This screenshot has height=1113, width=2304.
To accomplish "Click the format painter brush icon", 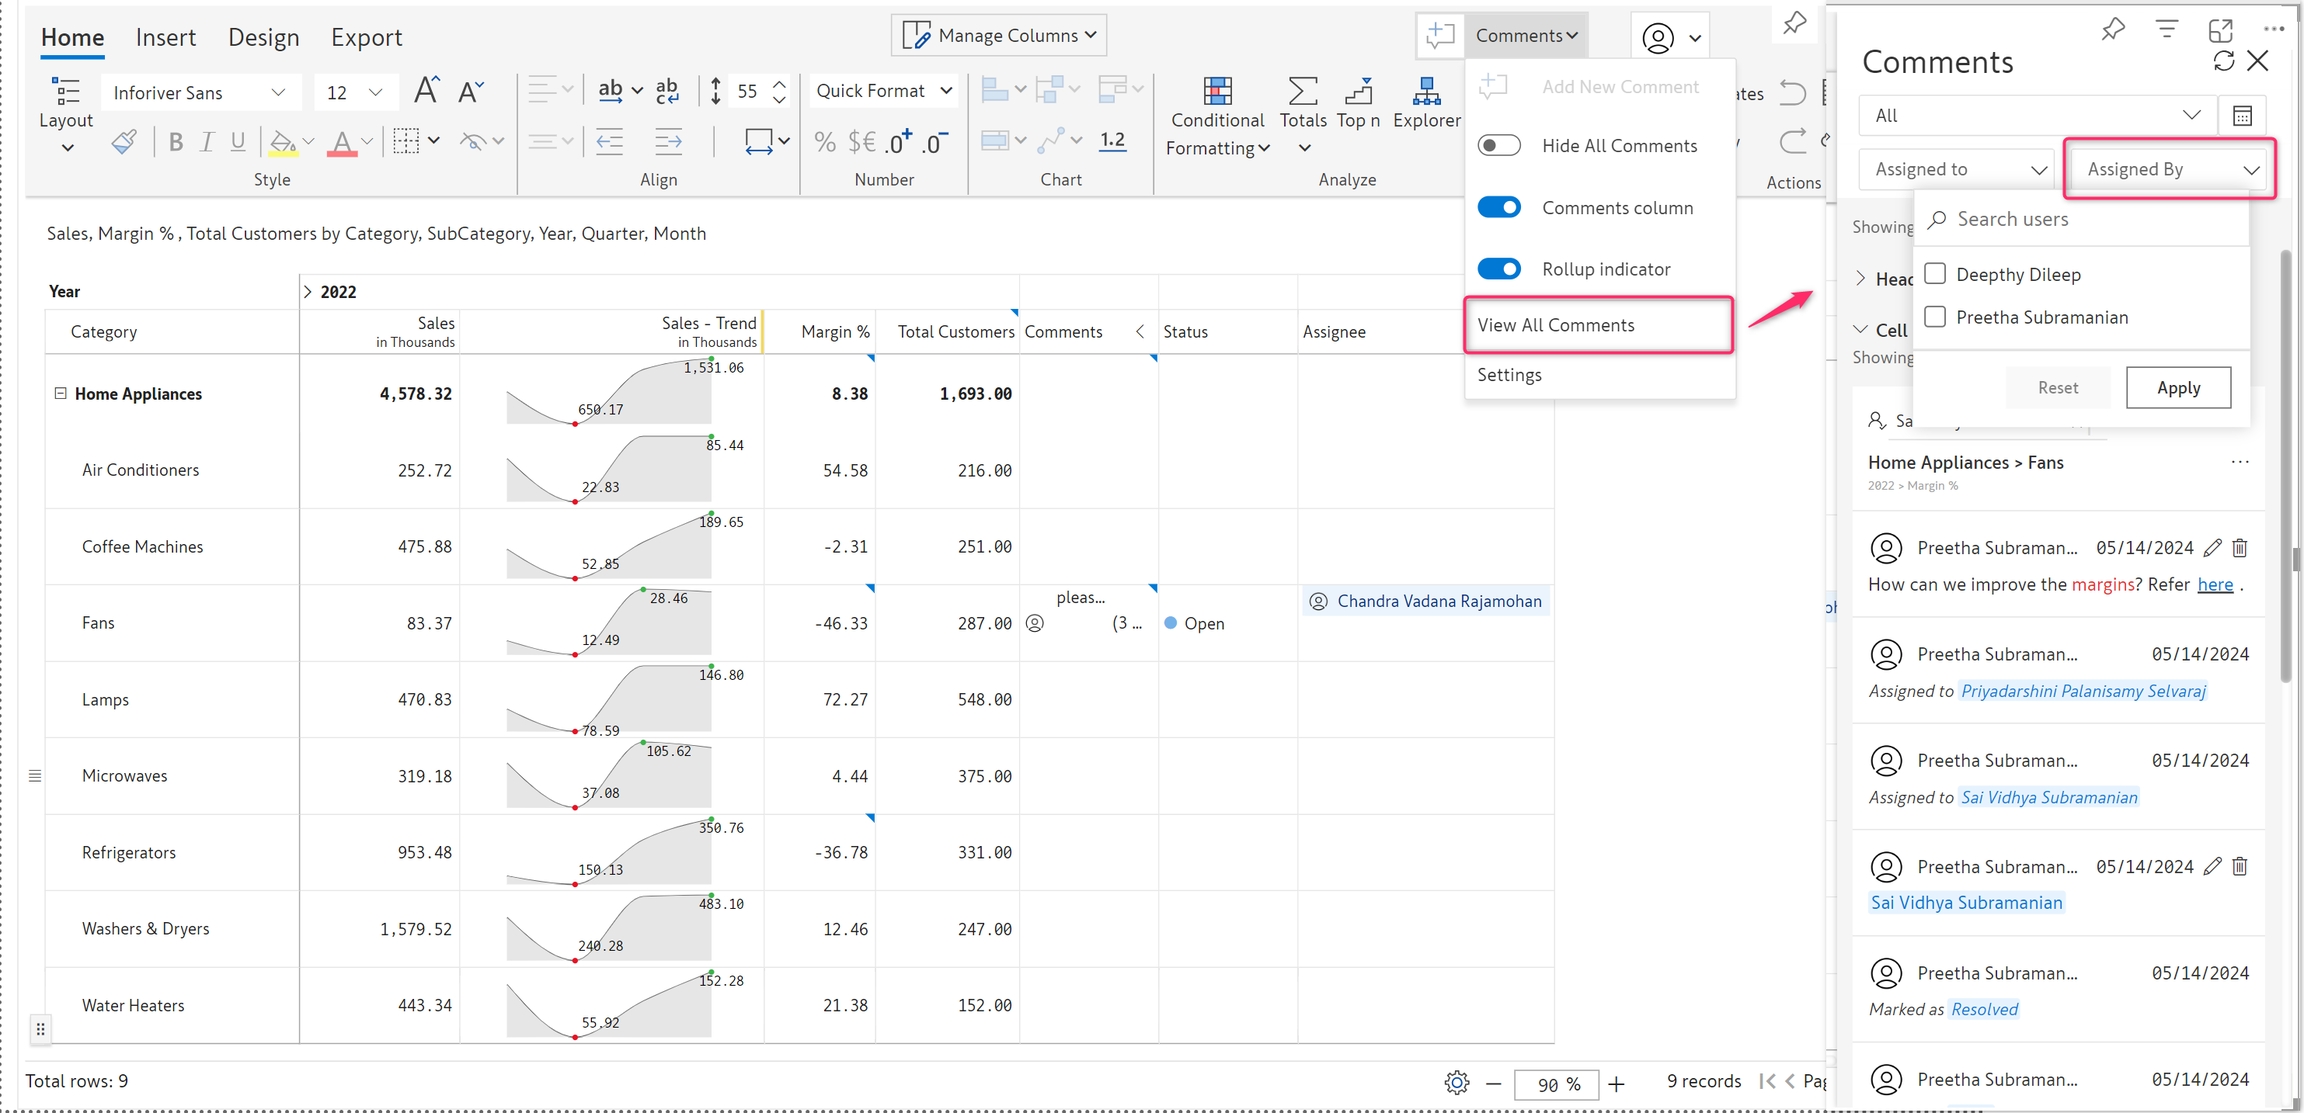I will (124, 142).
